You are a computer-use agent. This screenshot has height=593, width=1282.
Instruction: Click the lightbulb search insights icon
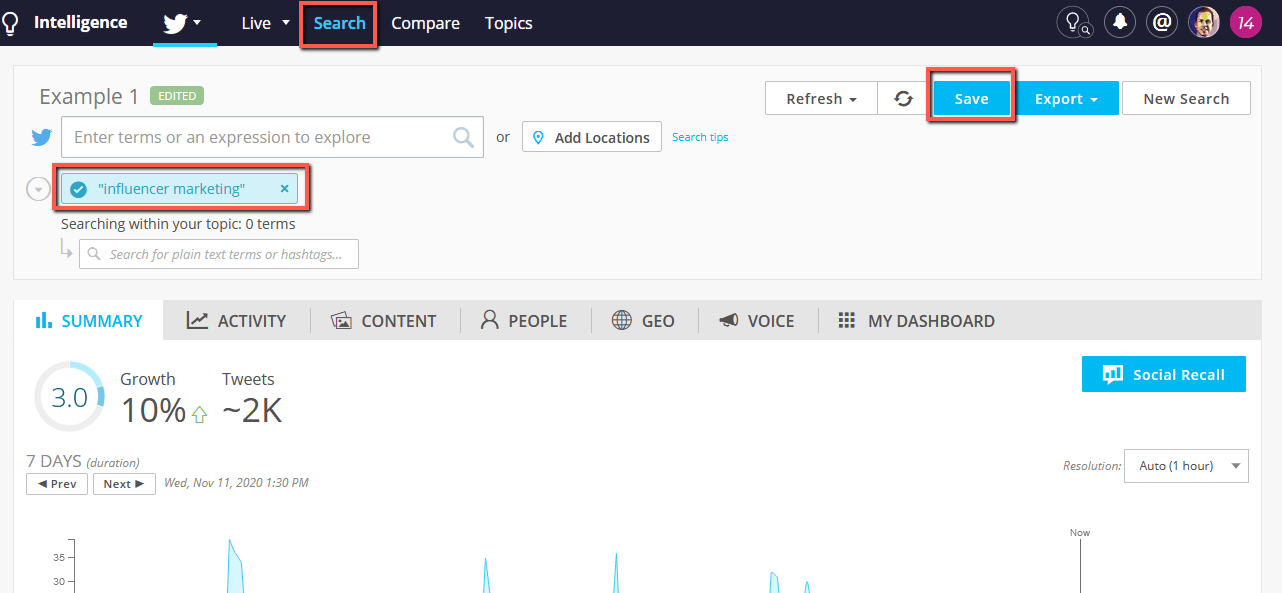[x=1073, y=22]
